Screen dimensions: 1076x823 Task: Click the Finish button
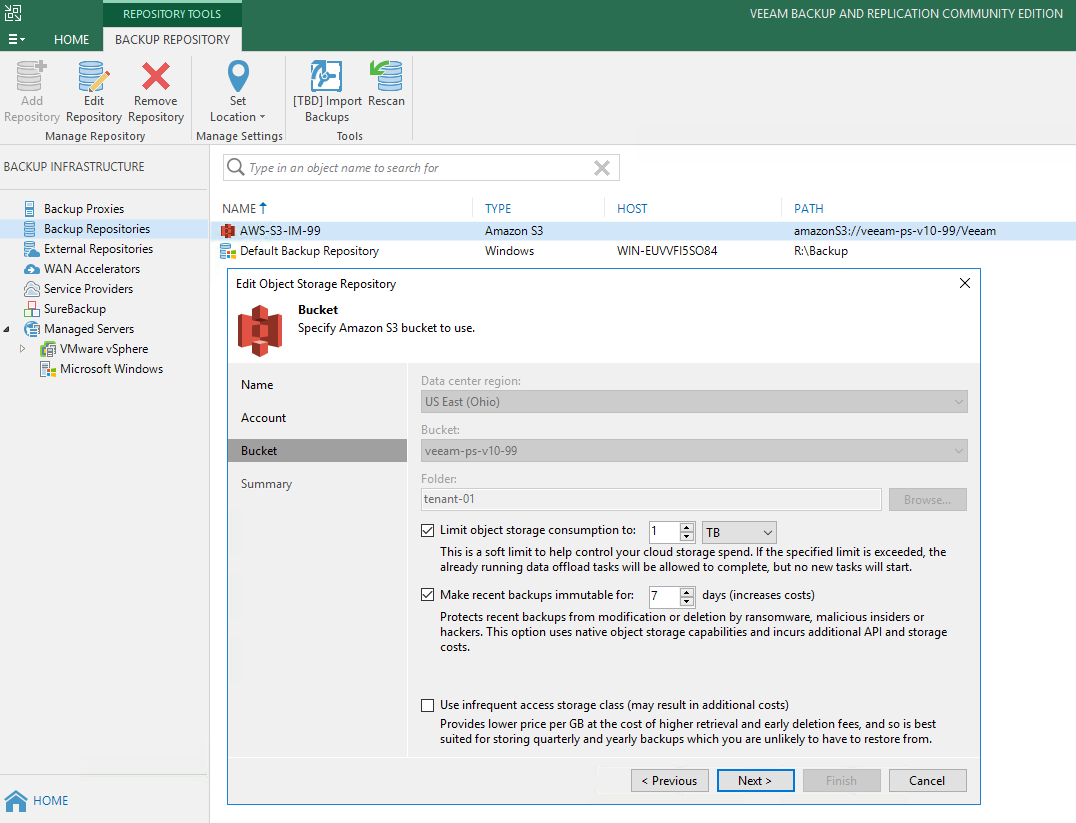coord(841,780)
